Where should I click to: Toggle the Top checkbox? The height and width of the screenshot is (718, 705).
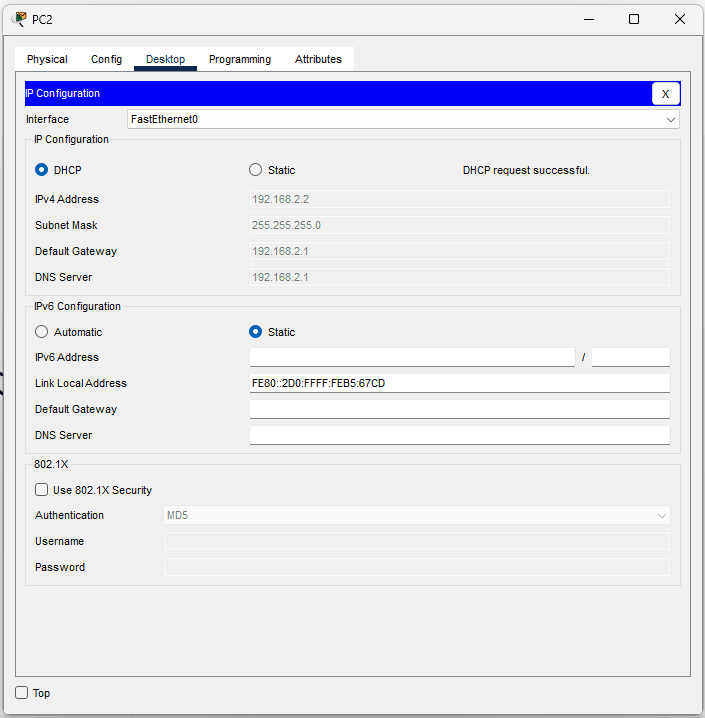pos(22,693)
